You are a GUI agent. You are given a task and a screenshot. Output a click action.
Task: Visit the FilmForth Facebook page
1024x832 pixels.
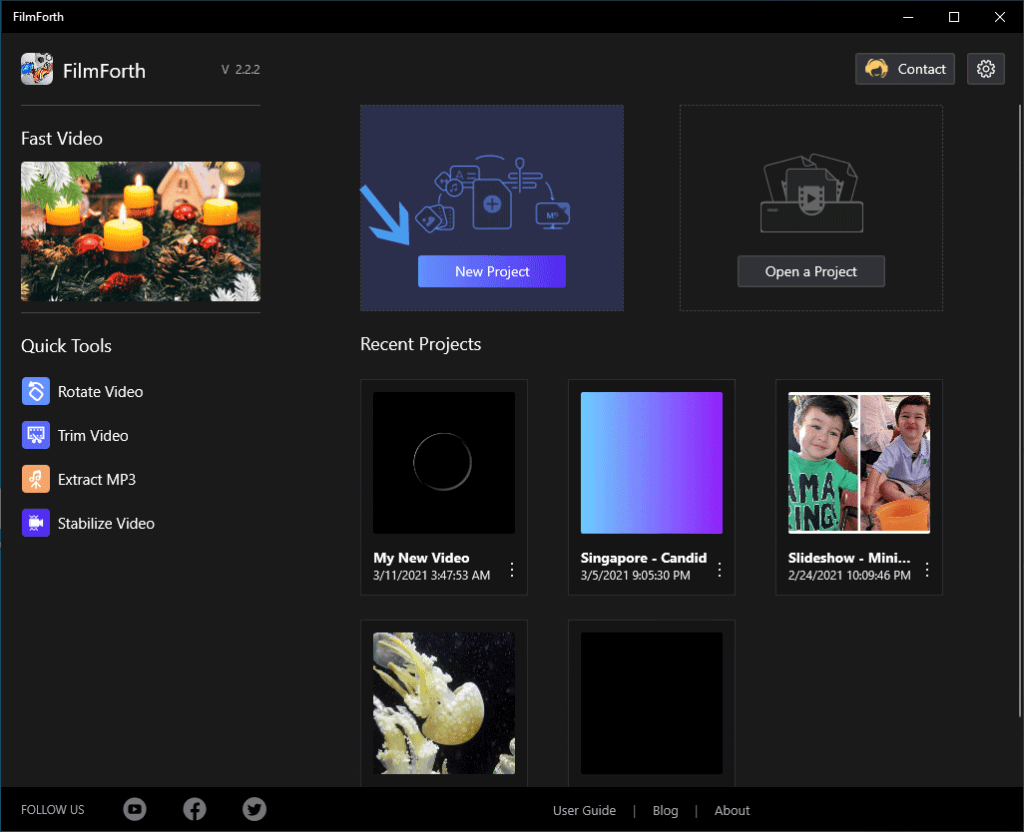point(194,809)
